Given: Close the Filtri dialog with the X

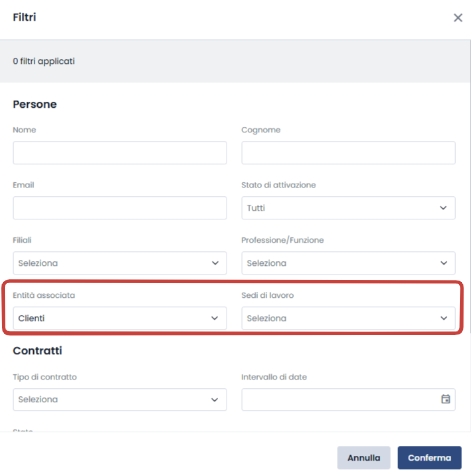Looking at the screenshot, I should tap(458, 18).
